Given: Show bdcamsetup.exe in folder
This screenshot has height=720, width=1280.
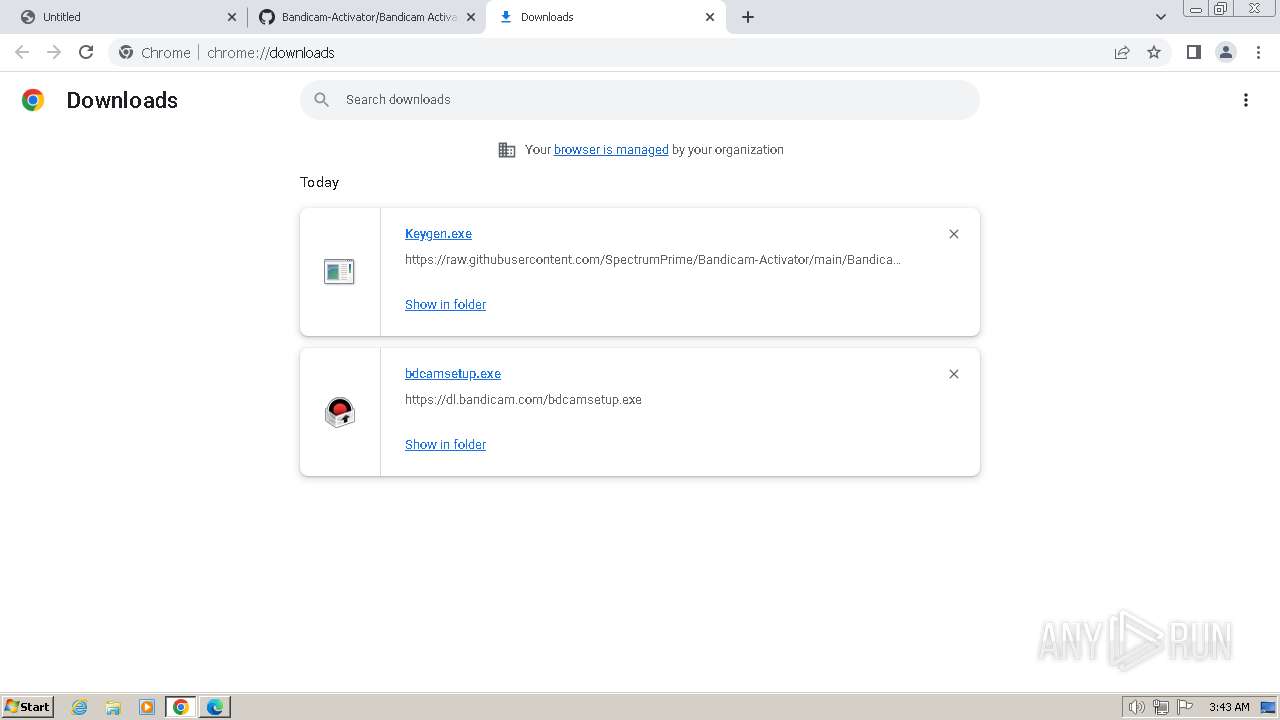Looking at the screenshot, I should [445, 445].
